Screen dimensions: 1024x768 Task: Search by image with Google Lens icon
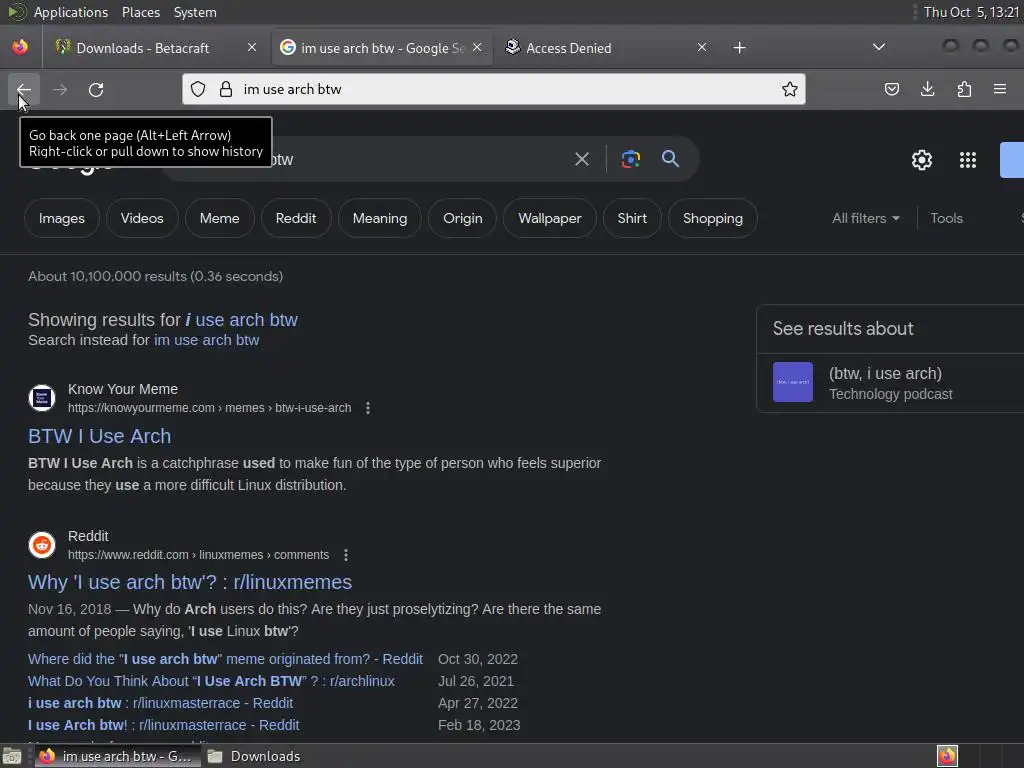coord(630,159)
